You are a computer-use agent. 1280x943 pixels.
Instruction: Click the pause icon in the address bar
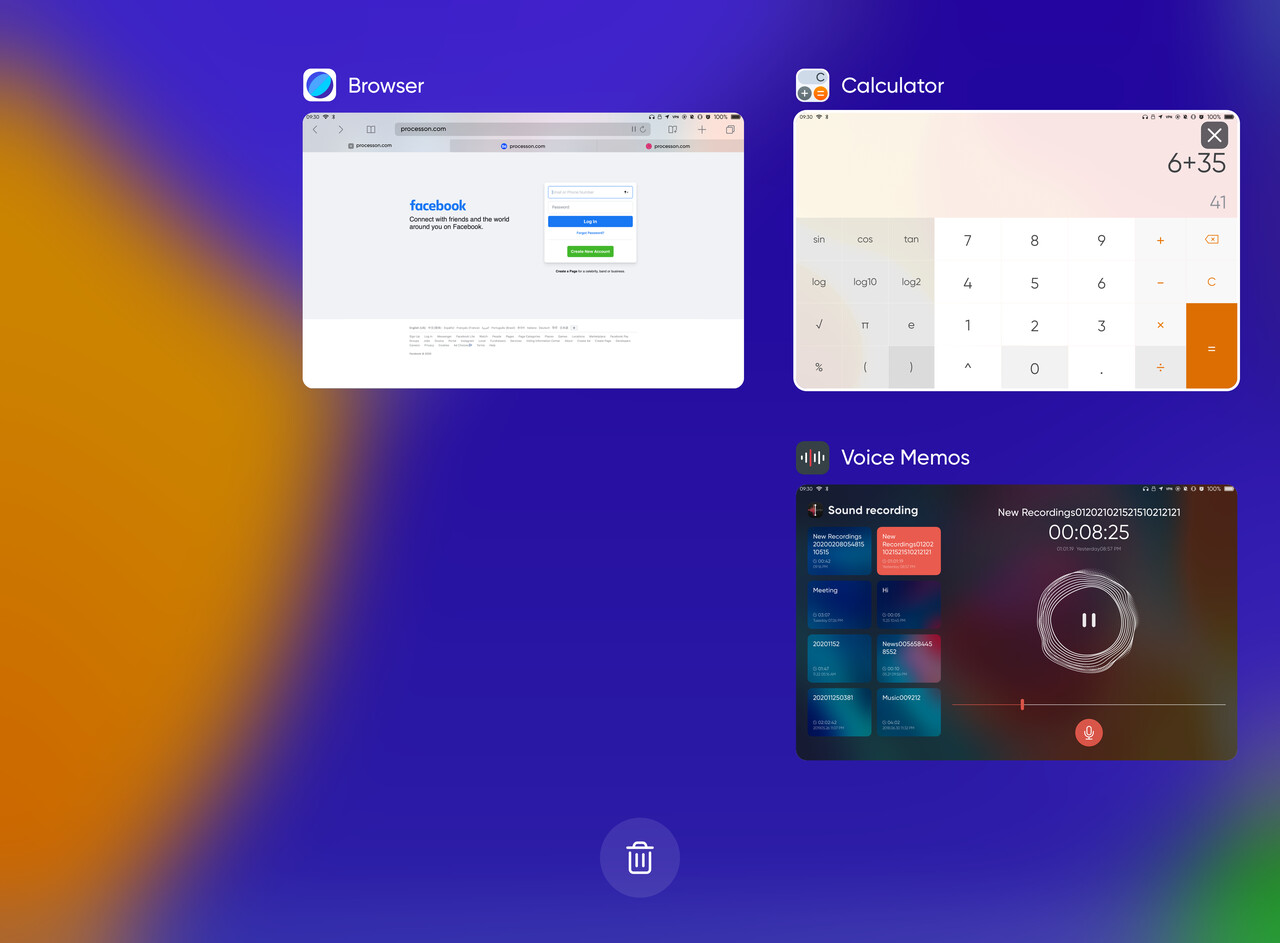click(x=633, y=129)
